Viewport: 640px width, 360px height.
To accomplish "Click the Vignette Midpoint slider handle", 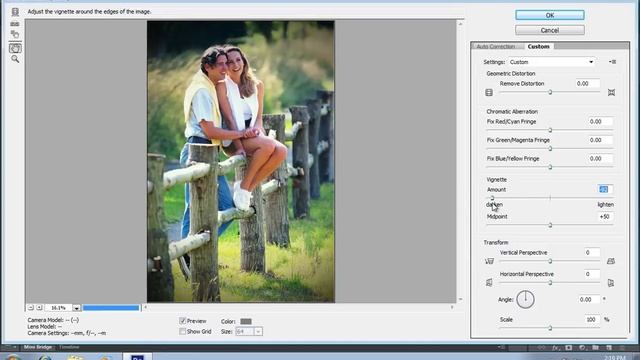I will [x=550, y=225].
